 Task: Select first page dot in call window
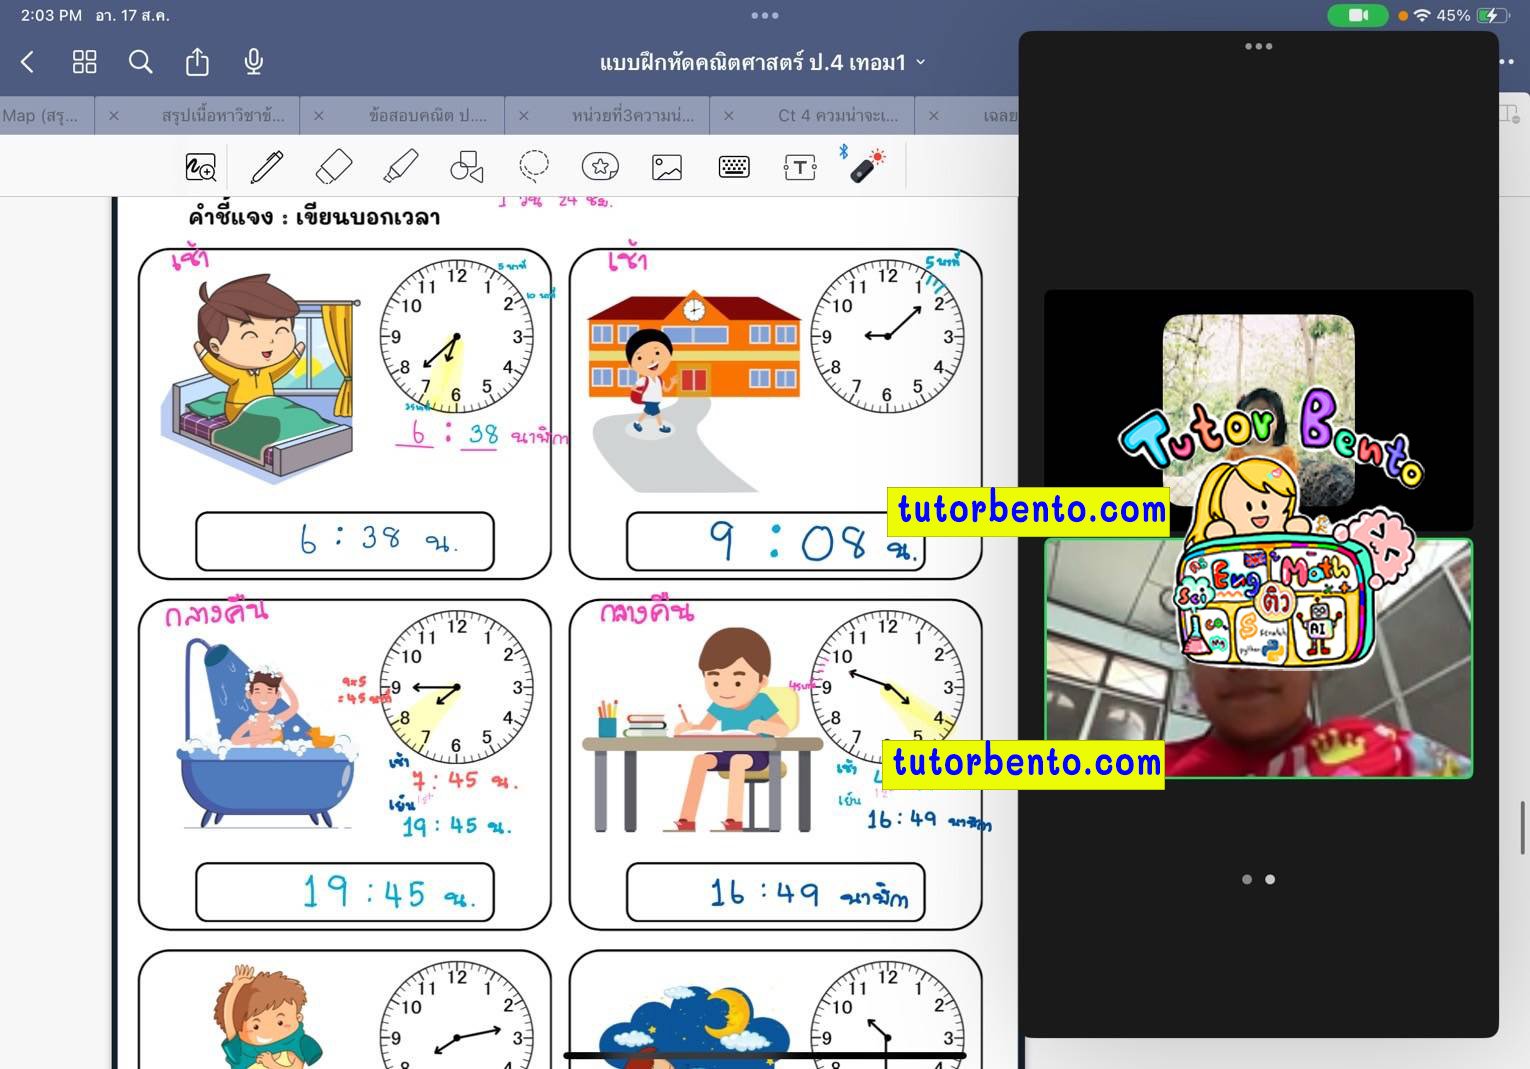click(1247, 879)
